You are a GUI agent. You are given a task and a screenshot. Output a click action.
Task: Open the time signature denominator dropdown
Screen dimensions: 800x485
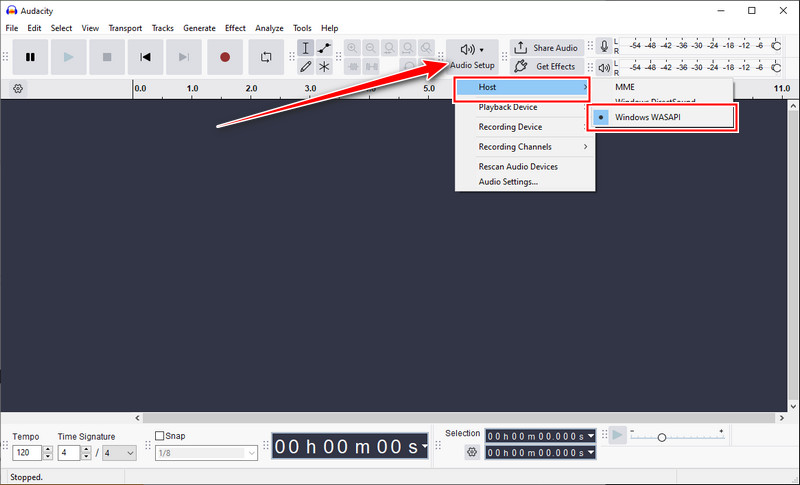(119, 452)
